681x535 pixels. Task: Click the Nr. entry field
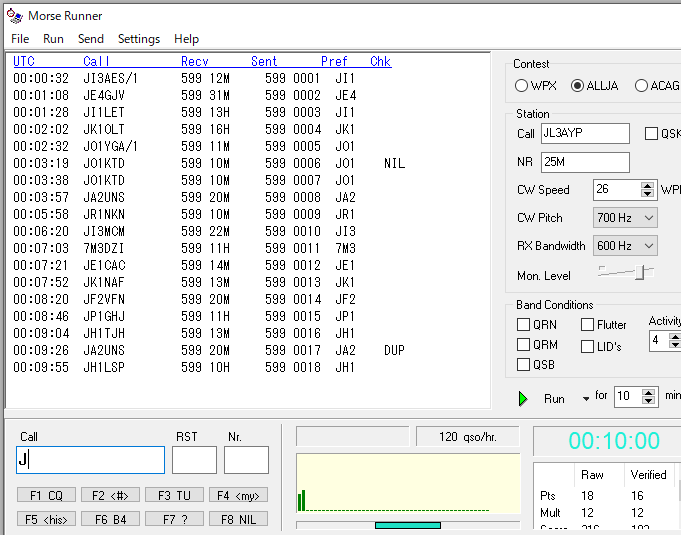(246, 460)
